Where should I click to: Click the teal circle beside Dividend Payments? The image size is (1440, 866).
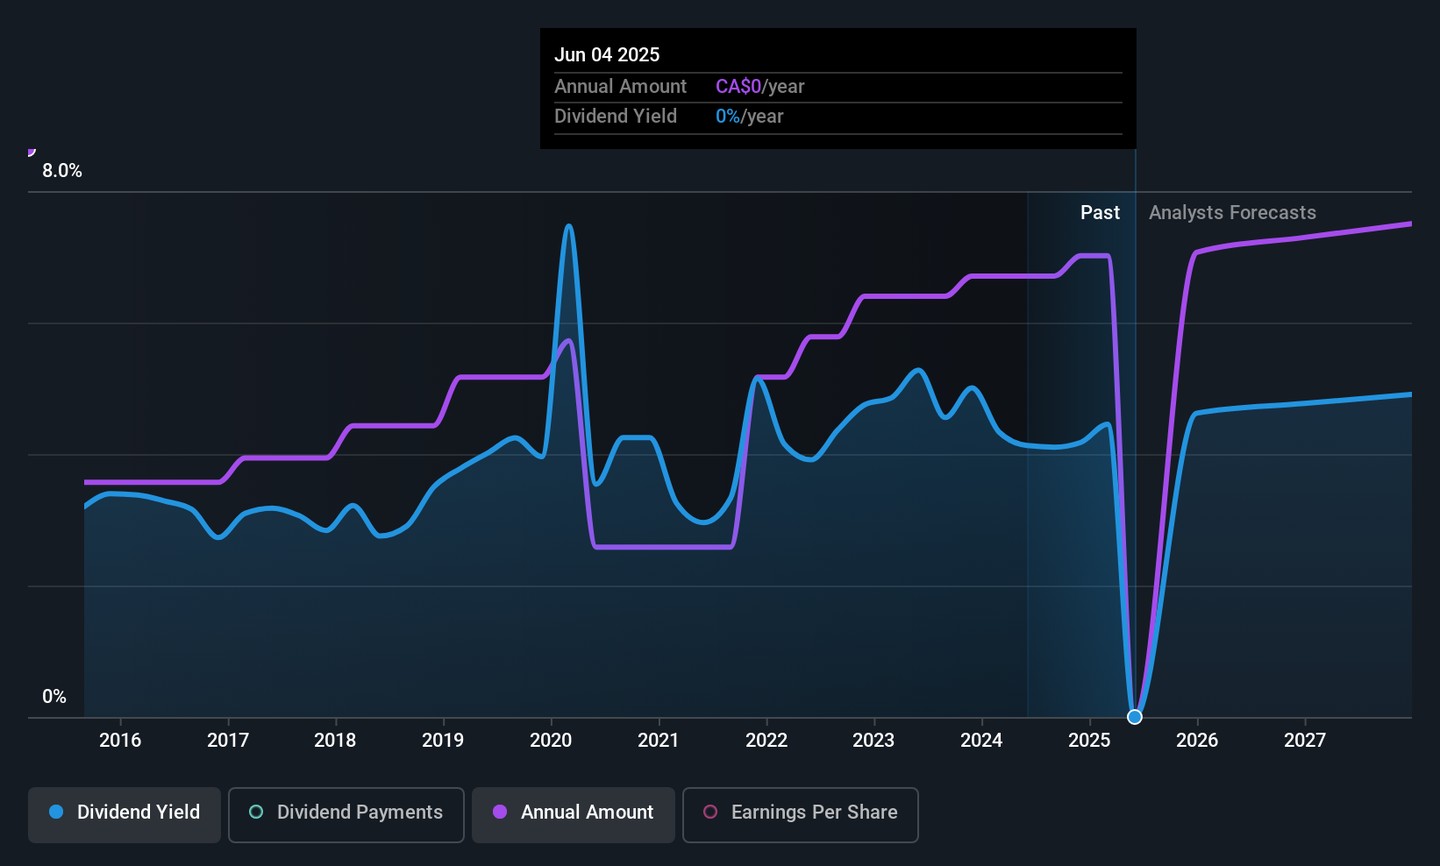pyautogui.click(x=256, y=812)
